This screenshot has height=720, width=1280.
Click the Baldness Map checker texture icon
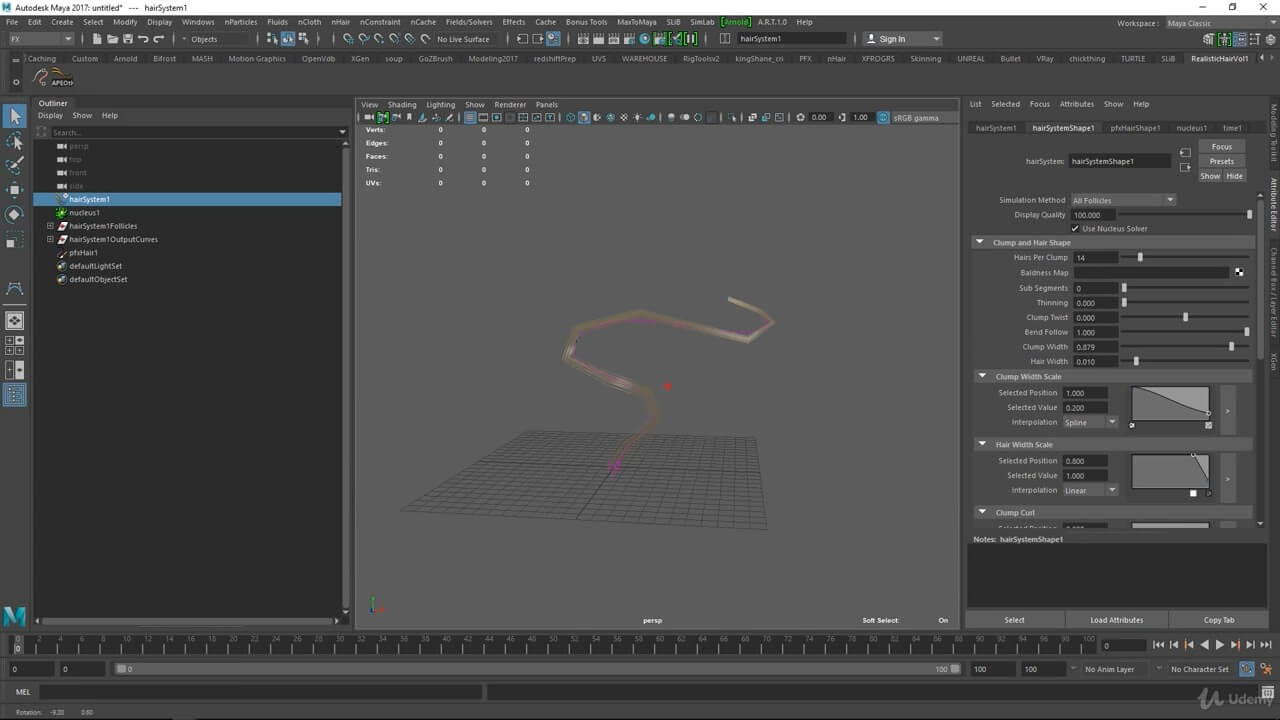point(1239,272)
